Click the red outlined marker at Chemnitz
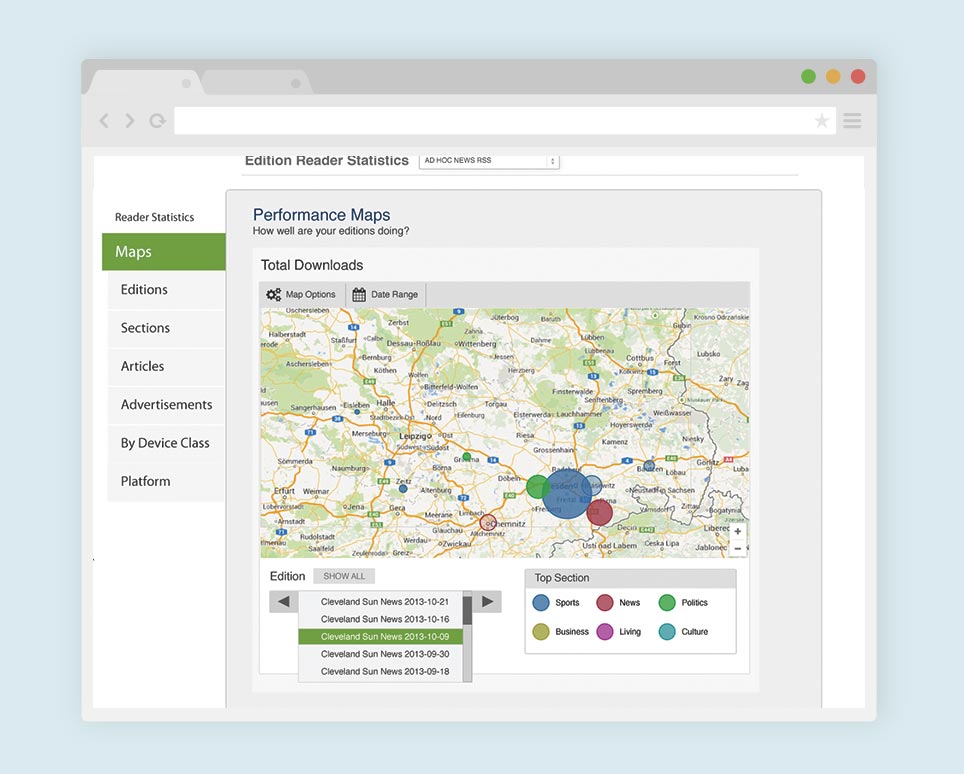This screenshot has height=774, width=964. click(x=488, y=523)
